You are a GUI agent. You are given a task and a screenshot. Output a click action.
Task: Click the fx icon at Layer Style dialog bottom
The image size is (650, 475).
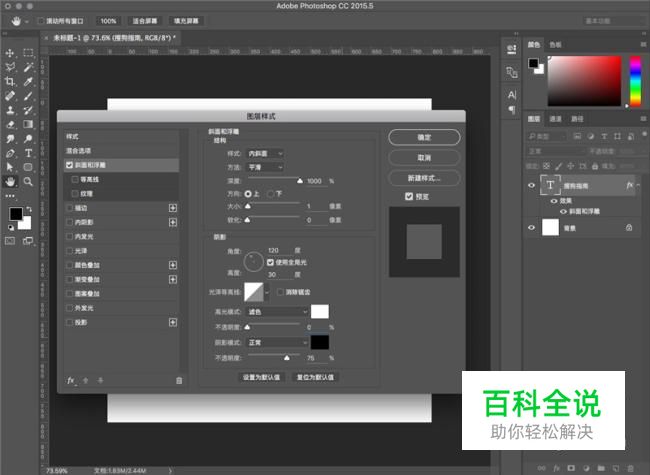pos(71,380)
